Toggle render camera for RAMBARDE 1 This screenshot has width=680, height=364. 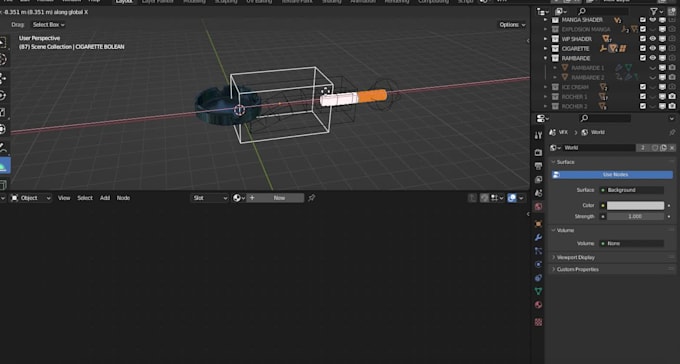pyautogui.click(x=672, y=68)
